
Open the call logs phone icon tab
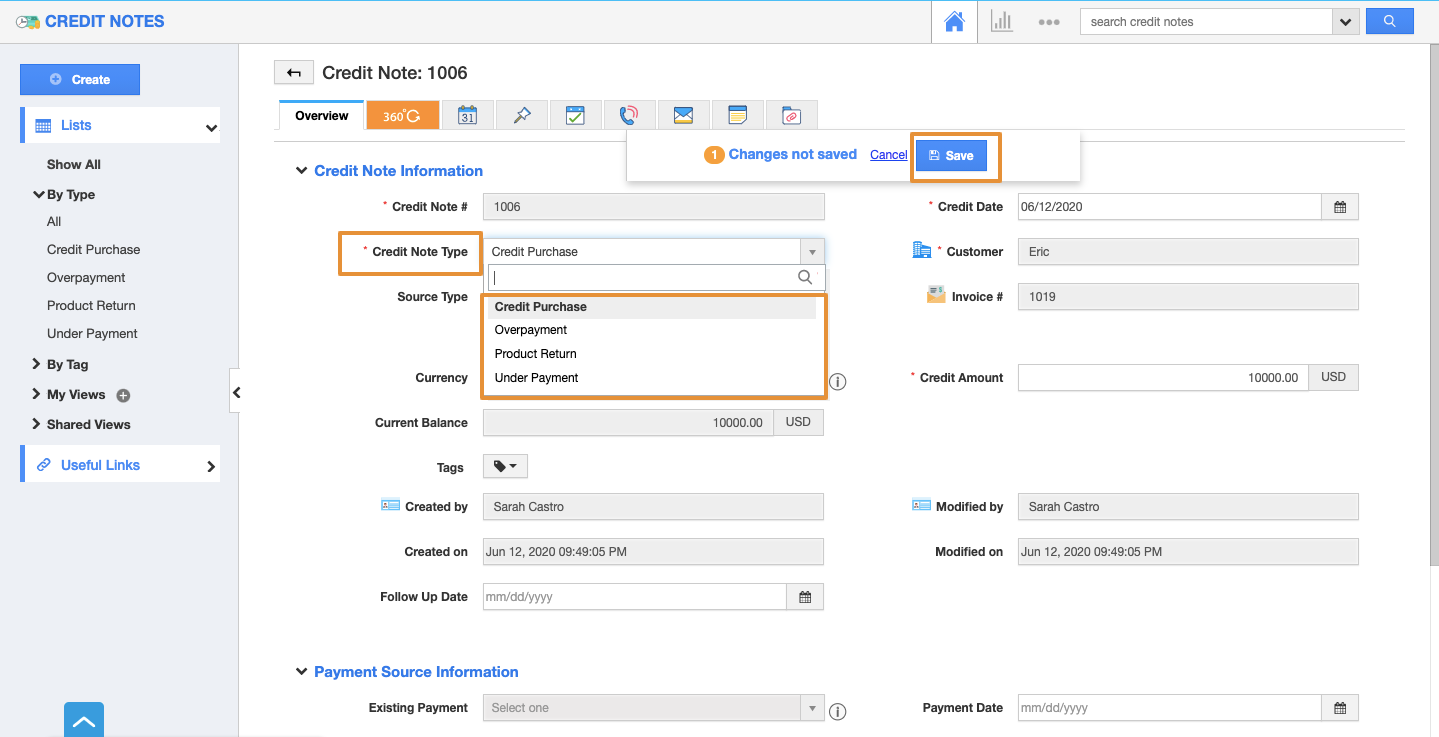pos(629,116)
